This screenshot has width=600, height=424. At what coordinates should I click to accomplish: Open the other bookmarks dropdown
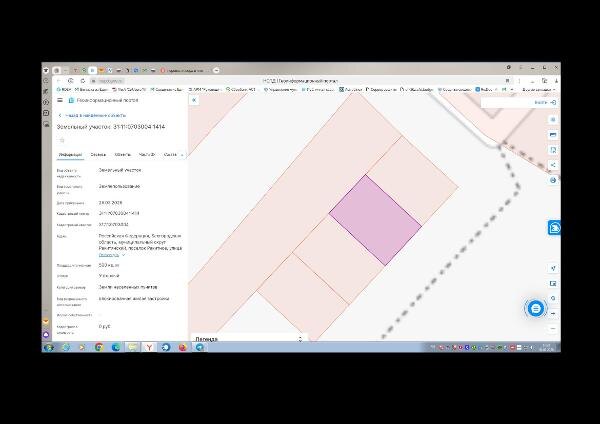(x=539, y=90)
